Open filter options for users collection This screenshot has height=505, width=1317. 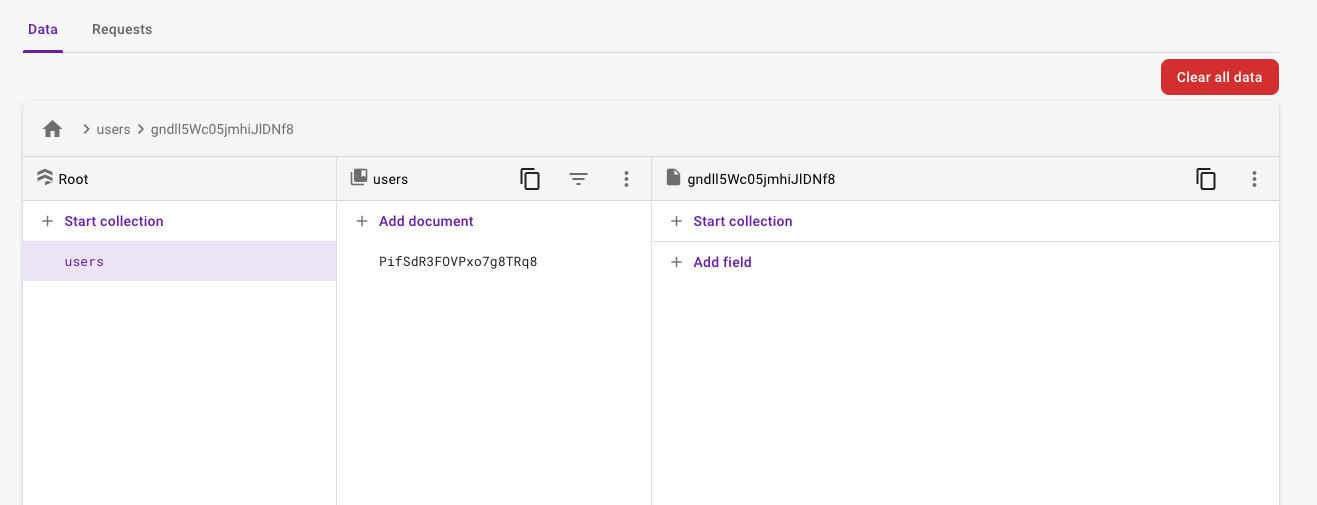578,179
